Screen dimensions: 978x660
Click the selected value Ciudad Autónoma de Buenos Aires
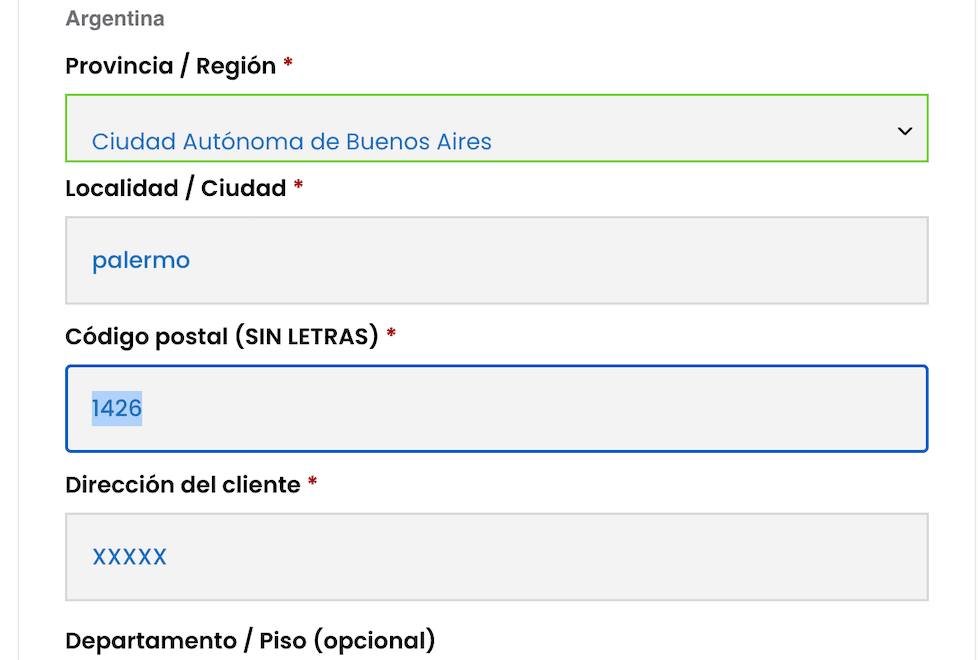click(x=292, y=141)
